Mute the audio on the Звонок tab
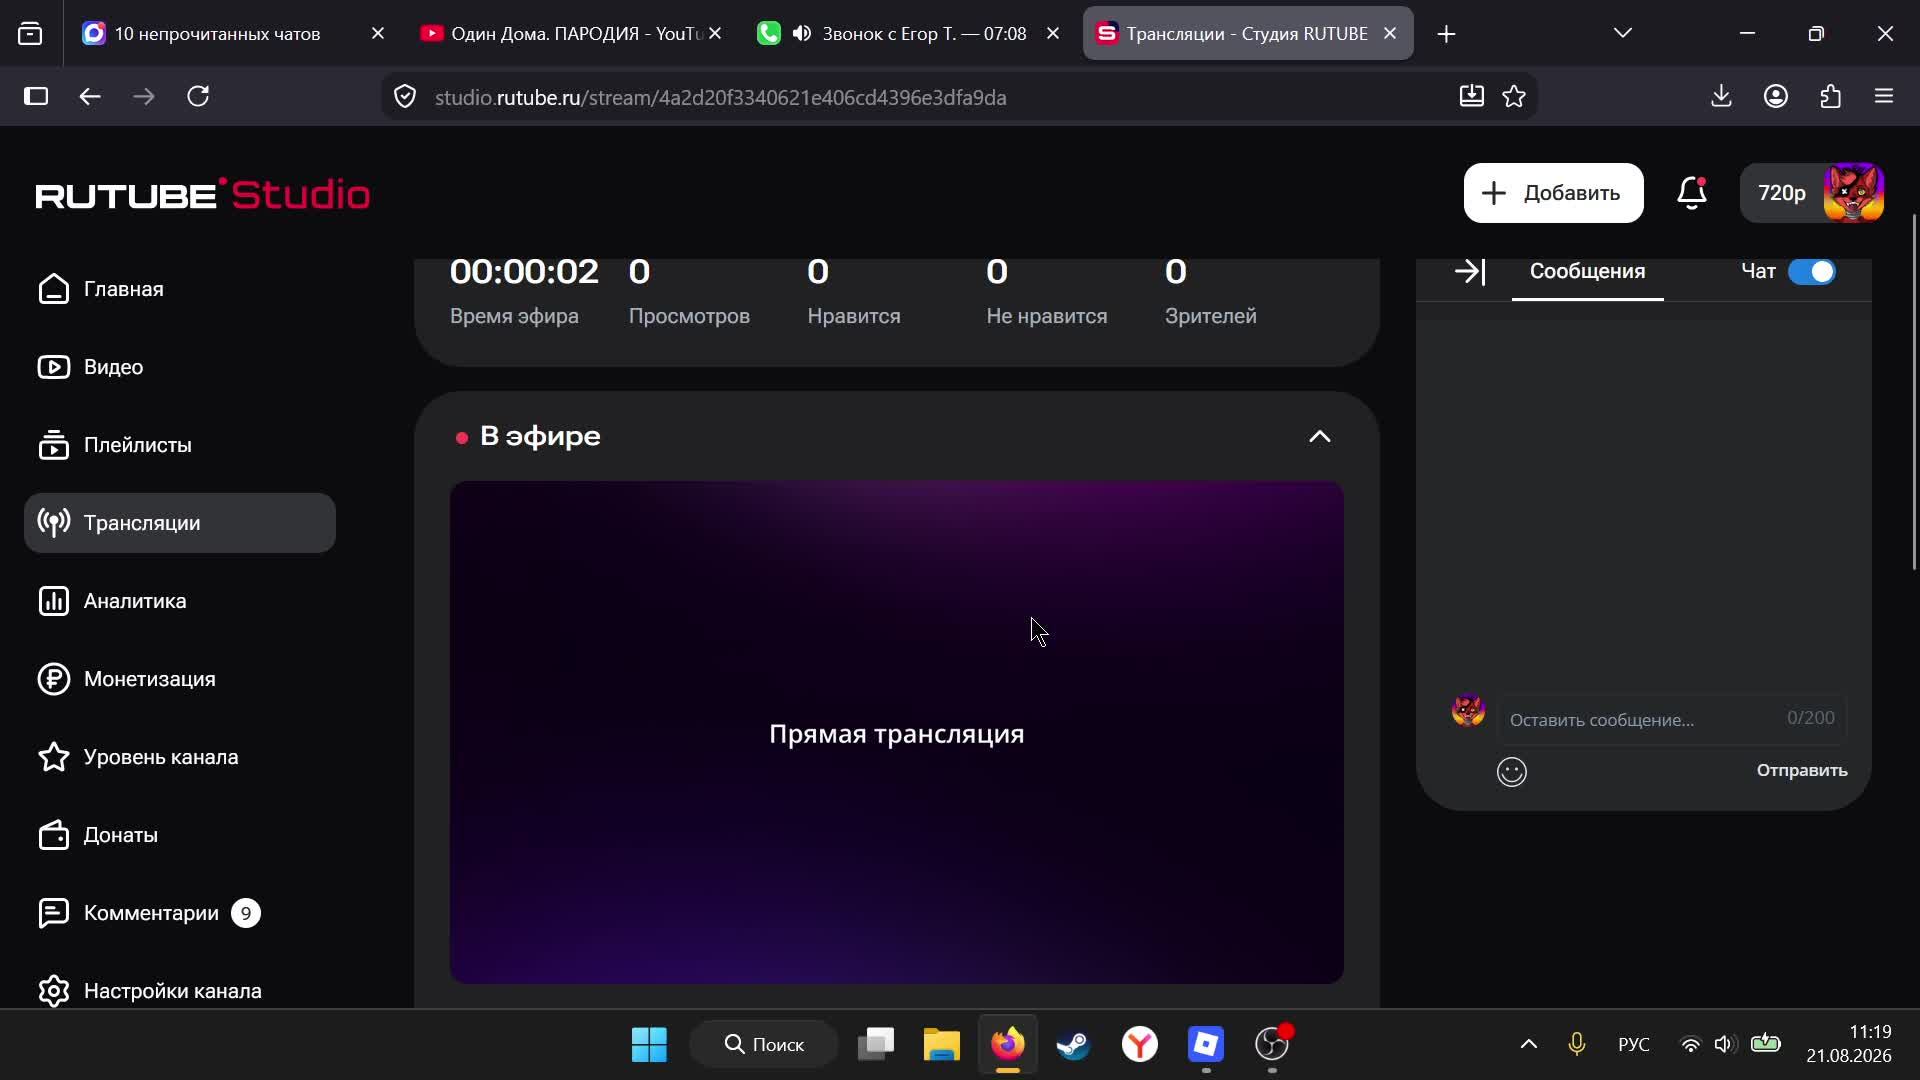The image size is (1920, 1080). coord(801,34)
